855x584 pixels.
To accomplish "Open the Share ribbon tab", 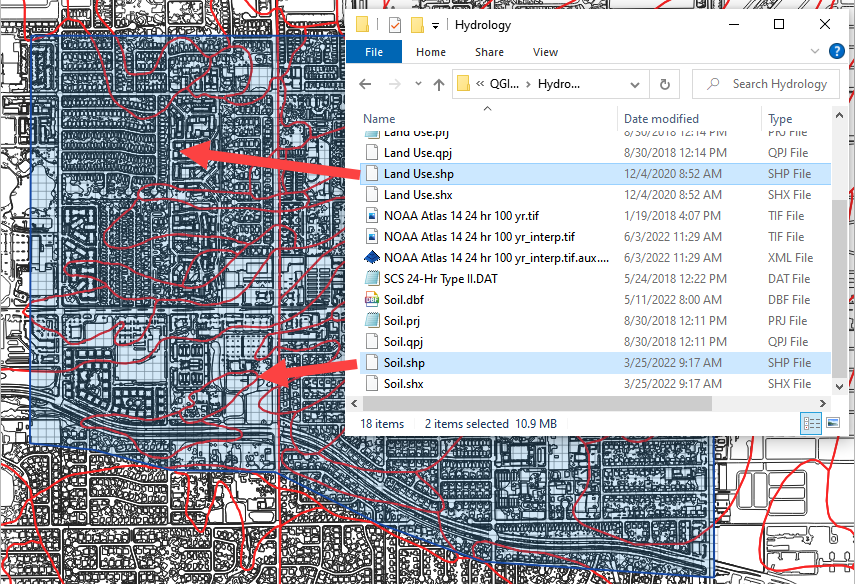I will pyautogui.click(x=489, y=52).
